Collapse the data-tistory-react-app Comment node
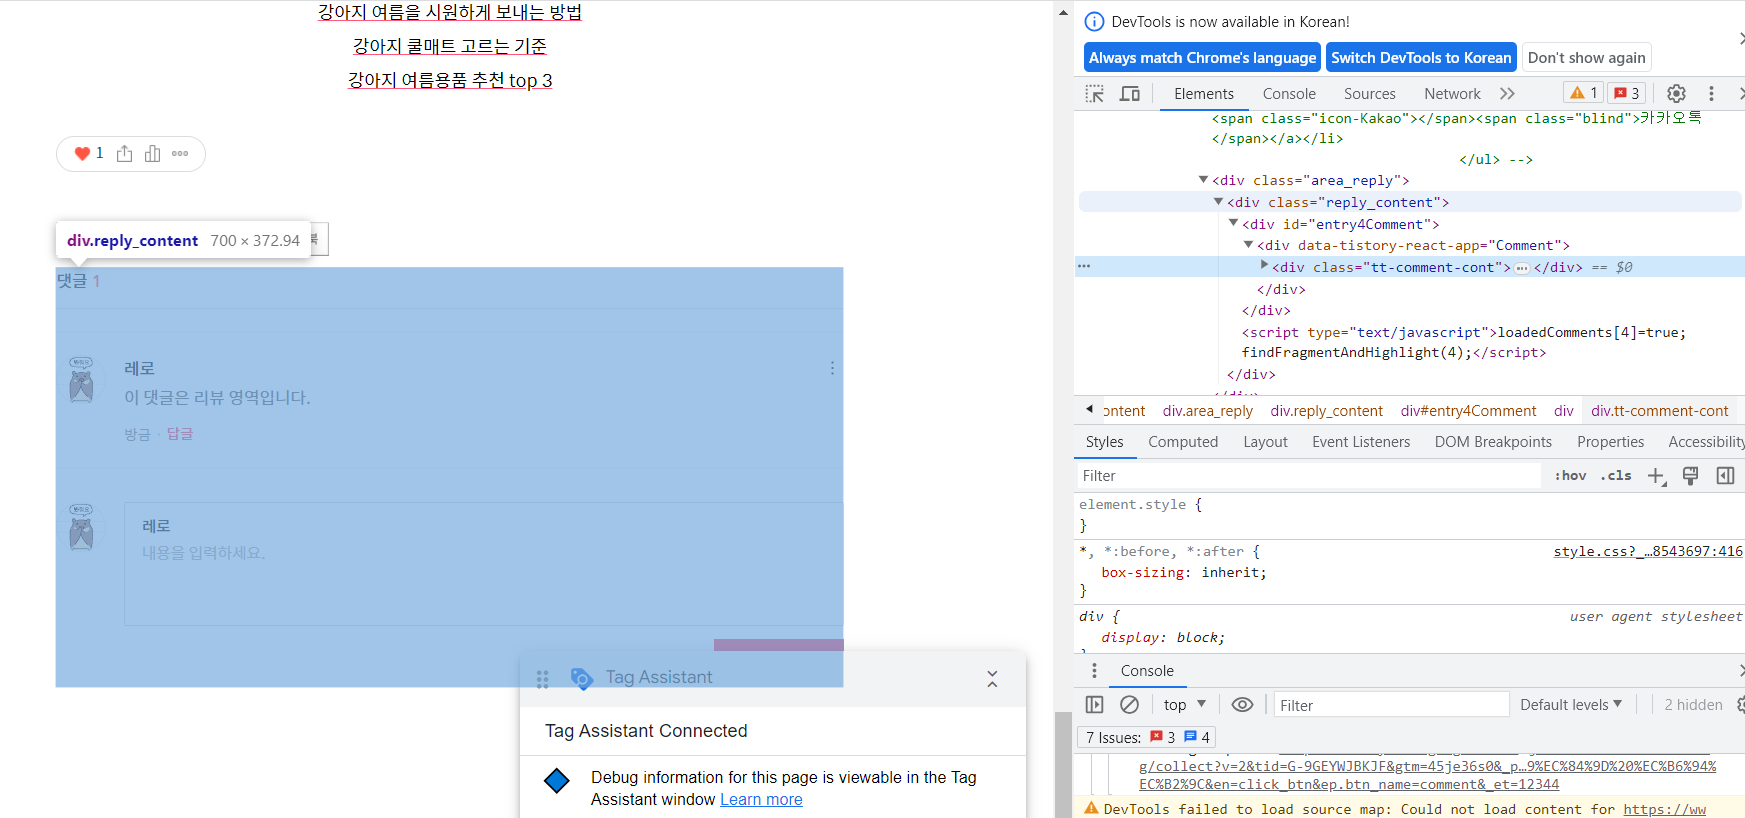The image size is (1745, 818). (x=1248, y=245)
